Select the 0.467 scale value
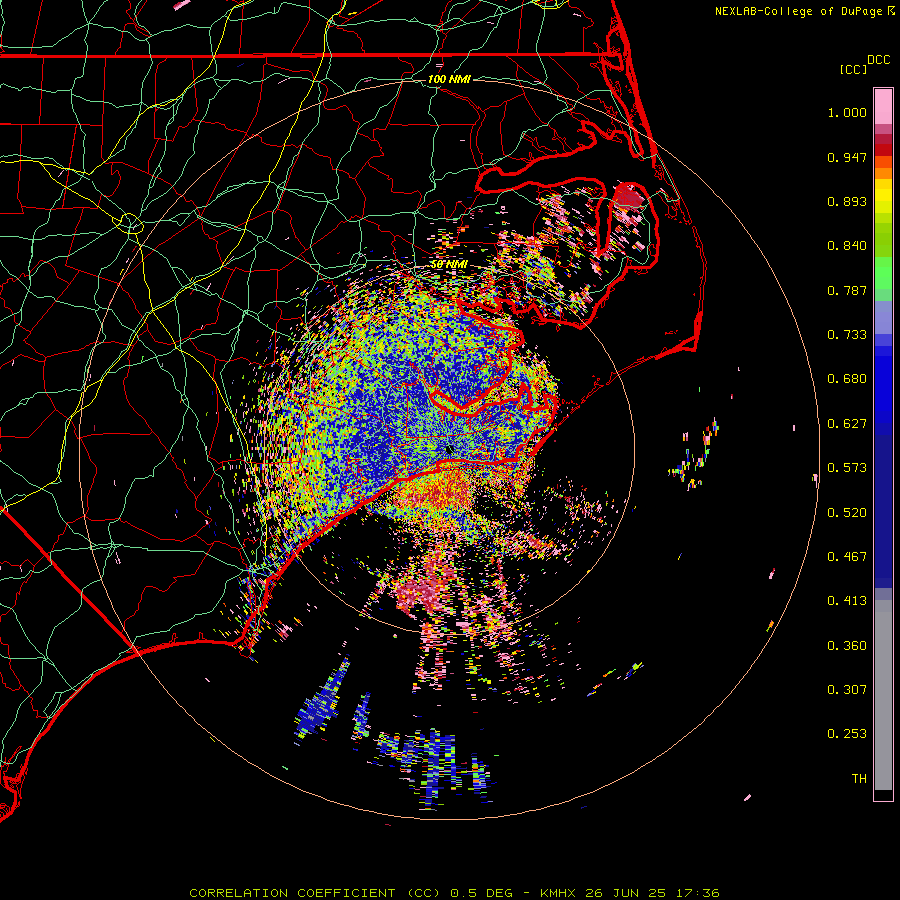 [847, 557]
